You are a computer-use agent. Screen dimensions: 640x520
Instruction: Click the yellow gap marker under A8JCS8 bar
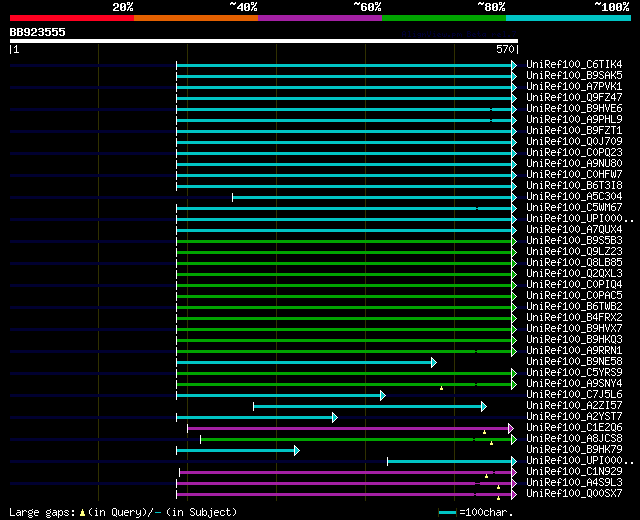point(491,443)
